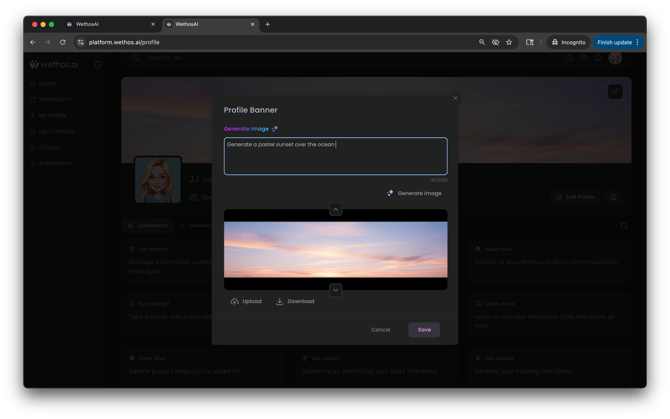The height and width of the screenshot is (419, 670).
Task: Click the Generate Image gradient label
Action: [x=246, y=129]
